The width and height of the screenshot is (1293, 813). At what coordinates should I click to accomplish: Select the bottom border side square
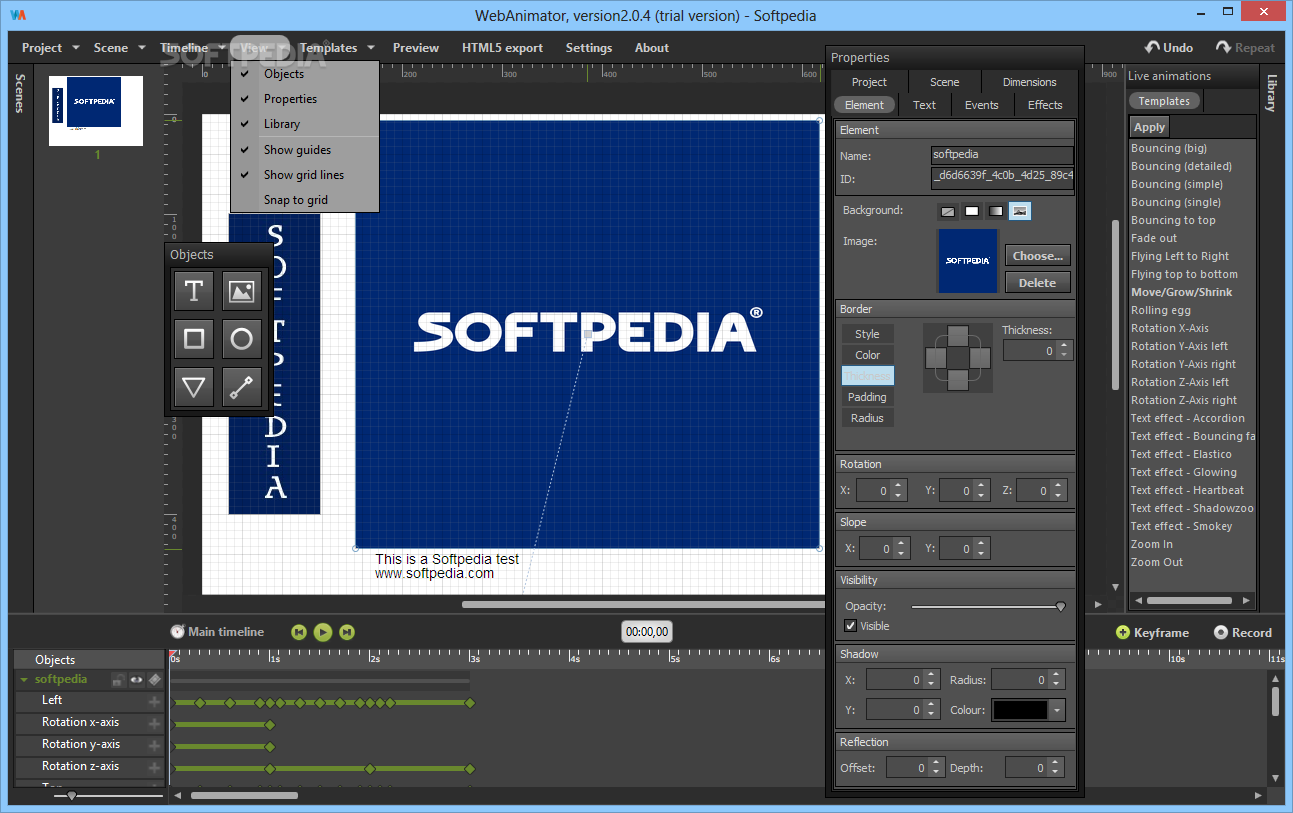click(x=958, y=379)
